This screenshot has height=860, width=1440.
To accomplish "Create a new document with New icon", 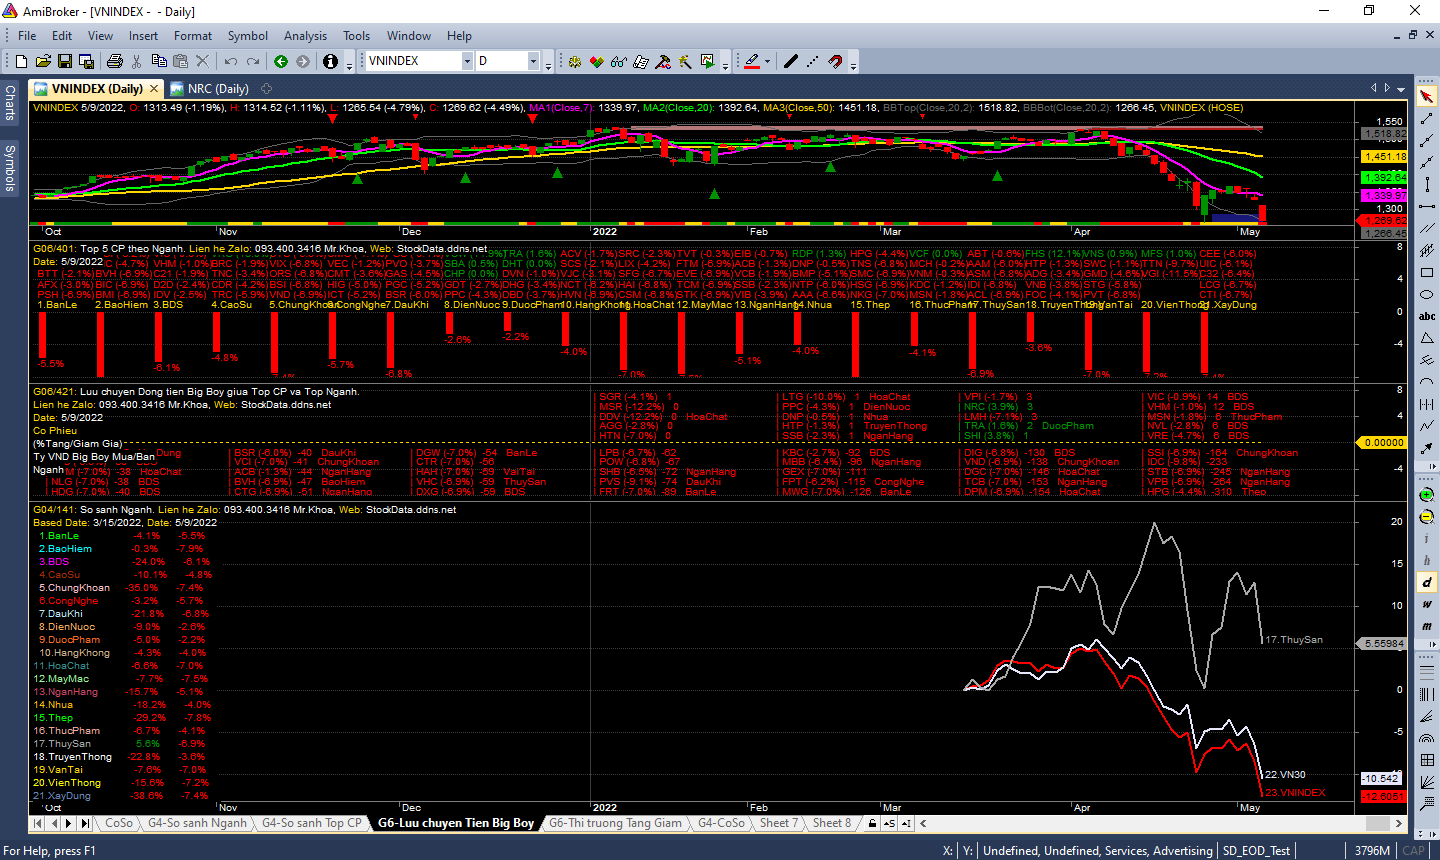I will [21, 61].
